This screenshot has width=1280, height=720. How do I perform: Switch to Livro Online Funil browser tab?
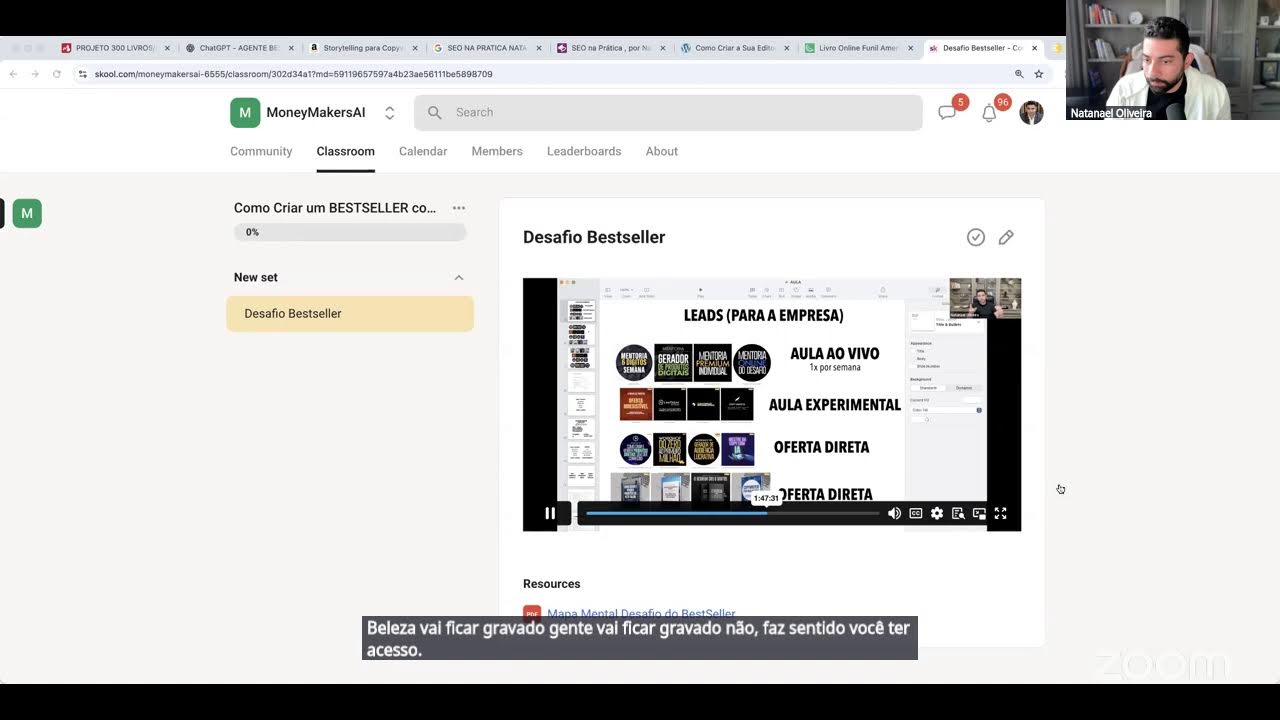click(x=858, y=48)
